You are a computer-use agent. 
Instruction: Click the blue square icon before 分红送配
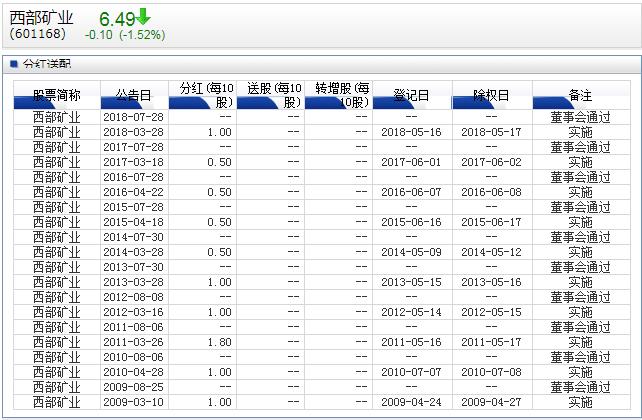point(14,64)
